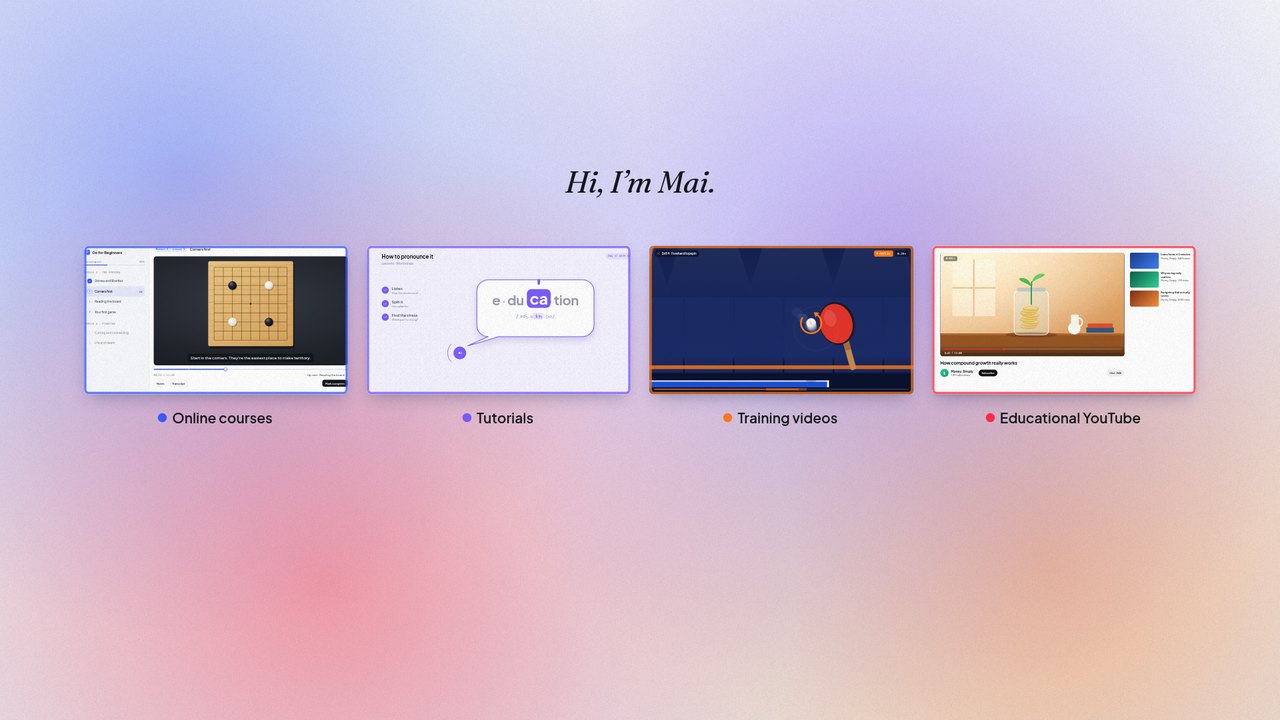Toggle the Split it step checkmark
This screenshot has width=1280, height=720.
[x=385, y=304]
